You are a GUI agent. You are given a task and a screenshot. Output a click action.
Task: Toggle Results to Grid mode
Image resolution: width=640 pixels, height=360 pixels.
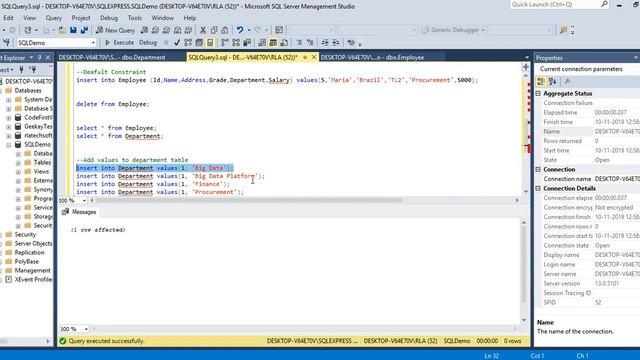coord(273,42)
